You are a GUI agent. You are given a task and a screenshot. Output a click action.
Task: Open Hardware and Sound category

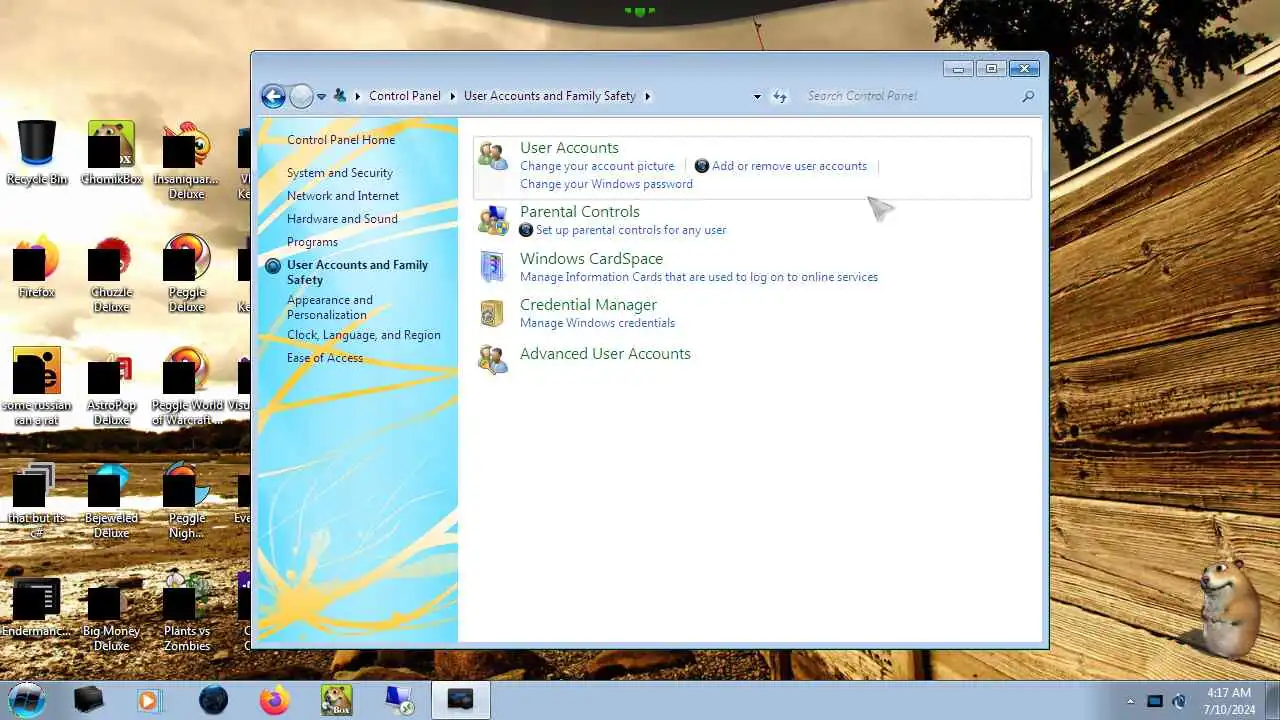tap(342, 219)
